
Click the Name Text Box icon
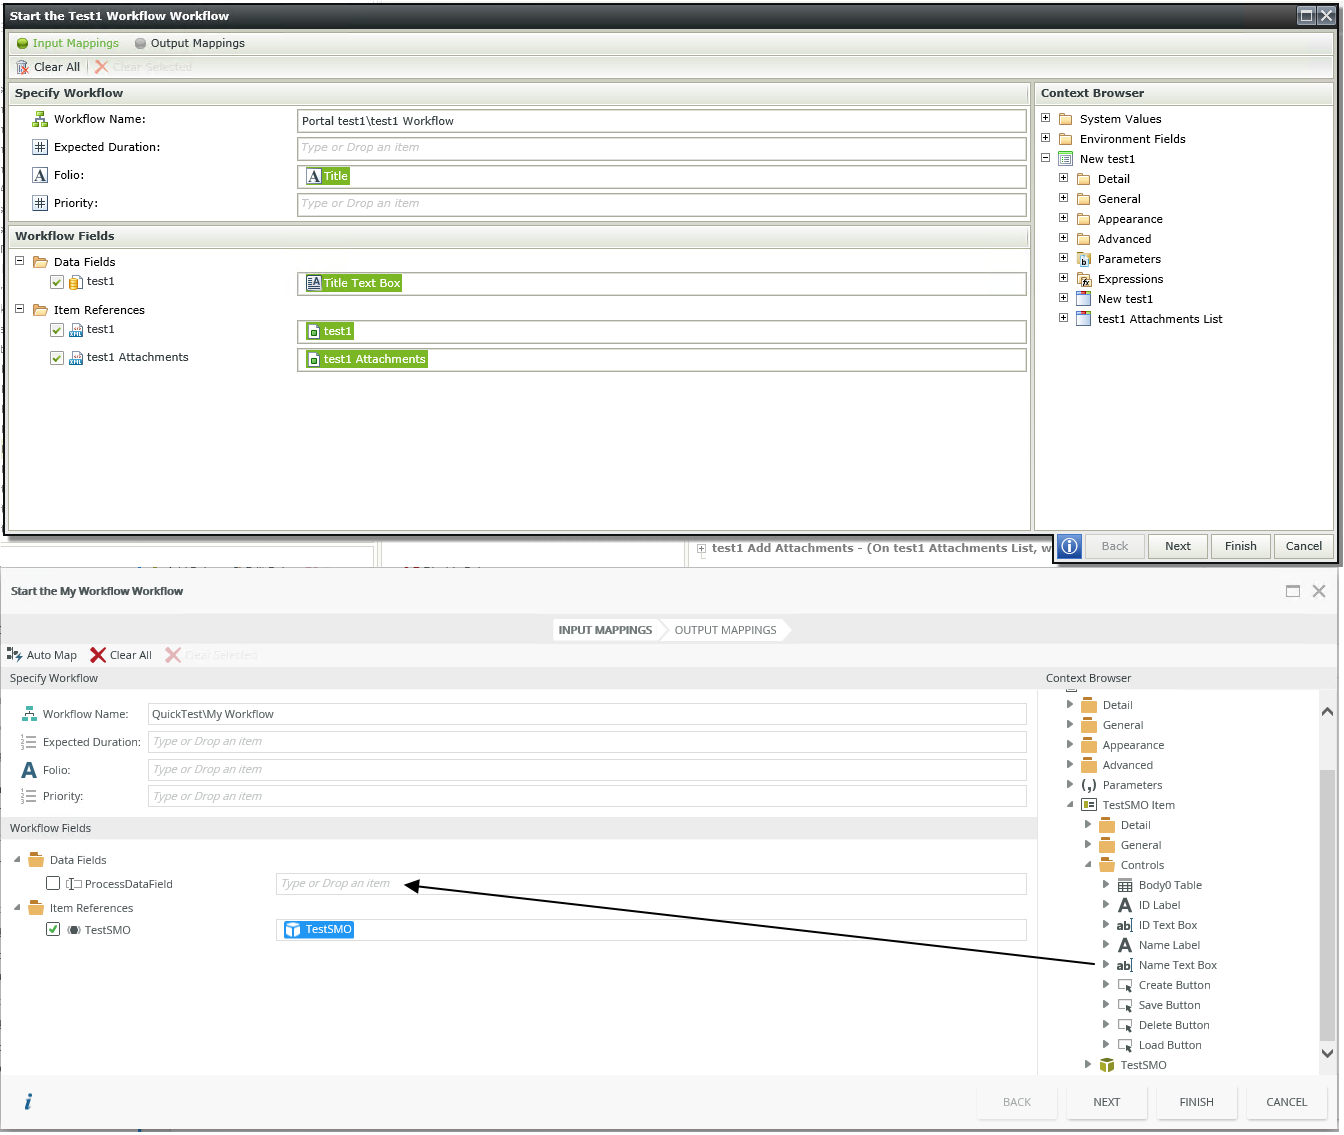[1125, 965]
